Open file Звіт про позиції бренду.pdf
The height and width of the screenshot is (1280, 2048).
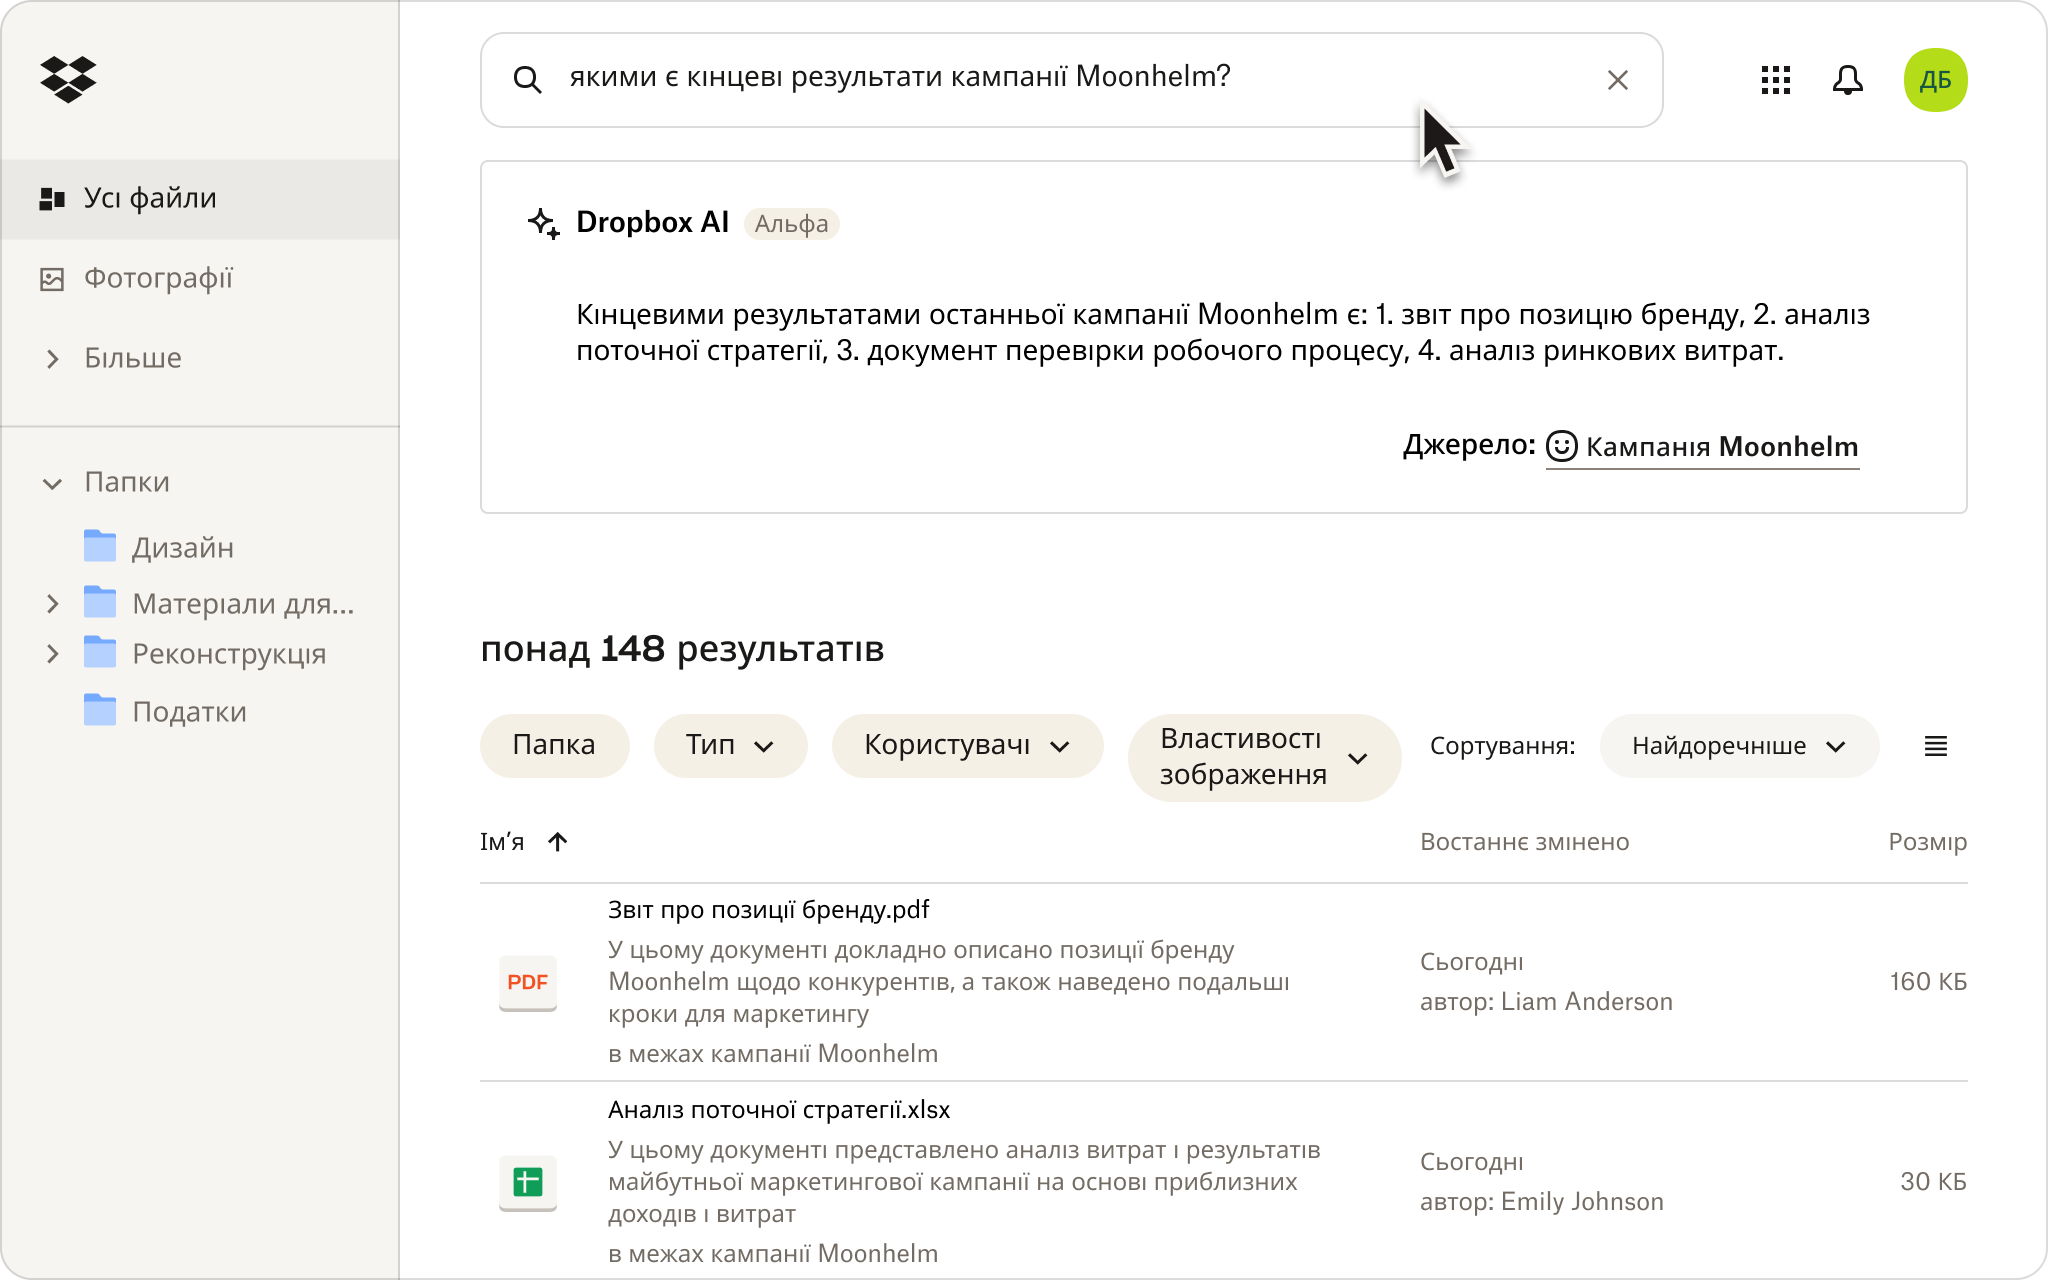point(768,909)
